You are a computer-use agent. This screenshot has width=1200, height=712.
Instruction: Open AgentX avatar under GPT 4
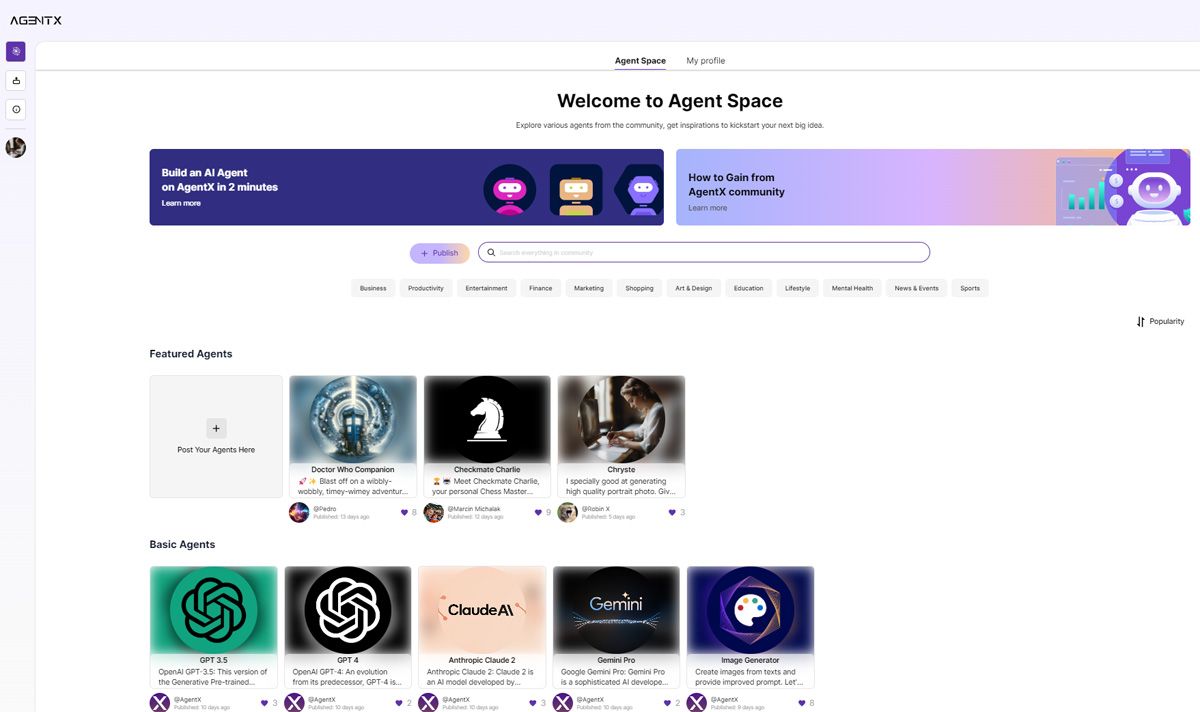click(294, 702)
